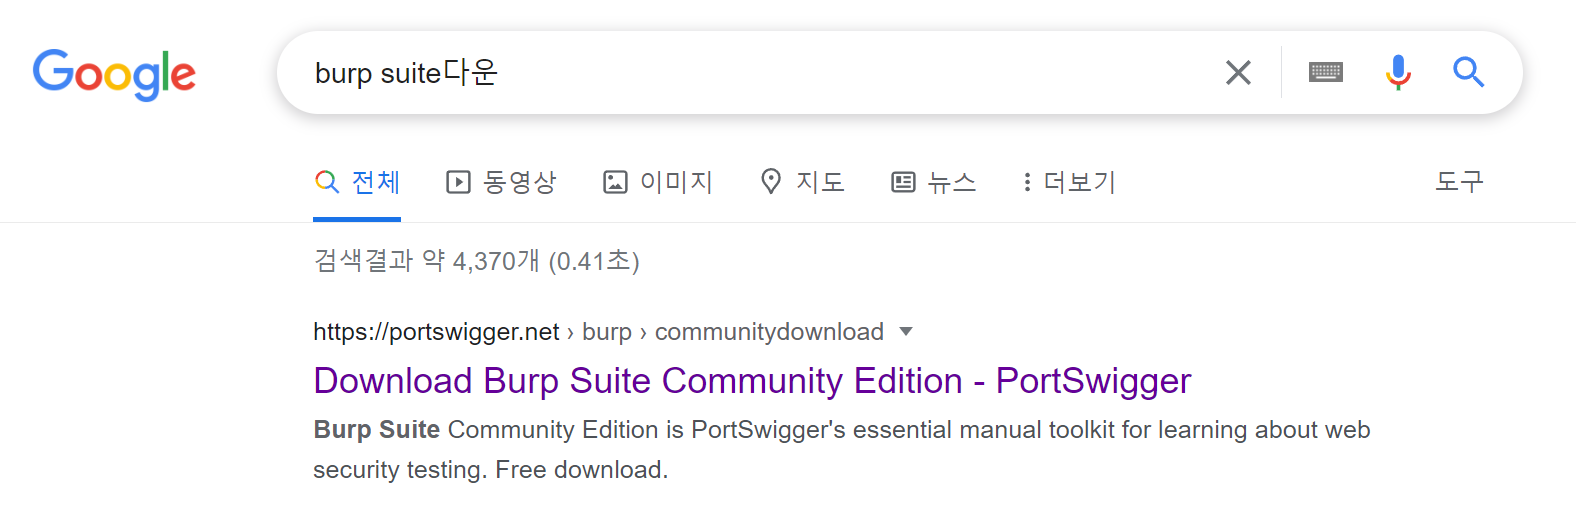Select the 전체 tab
The image size is (1576, 514).
[357, 182]
